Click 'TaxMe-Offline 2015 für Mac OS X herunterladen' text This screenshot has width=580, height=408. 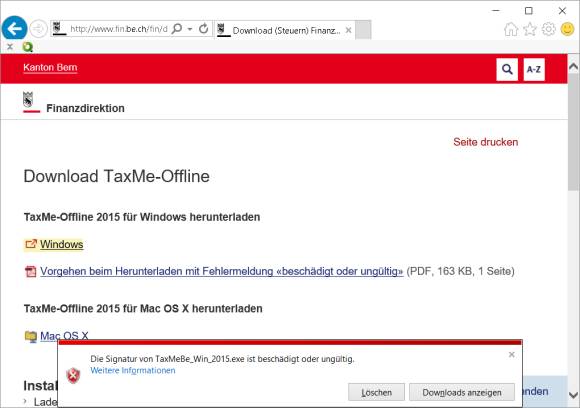143,308
